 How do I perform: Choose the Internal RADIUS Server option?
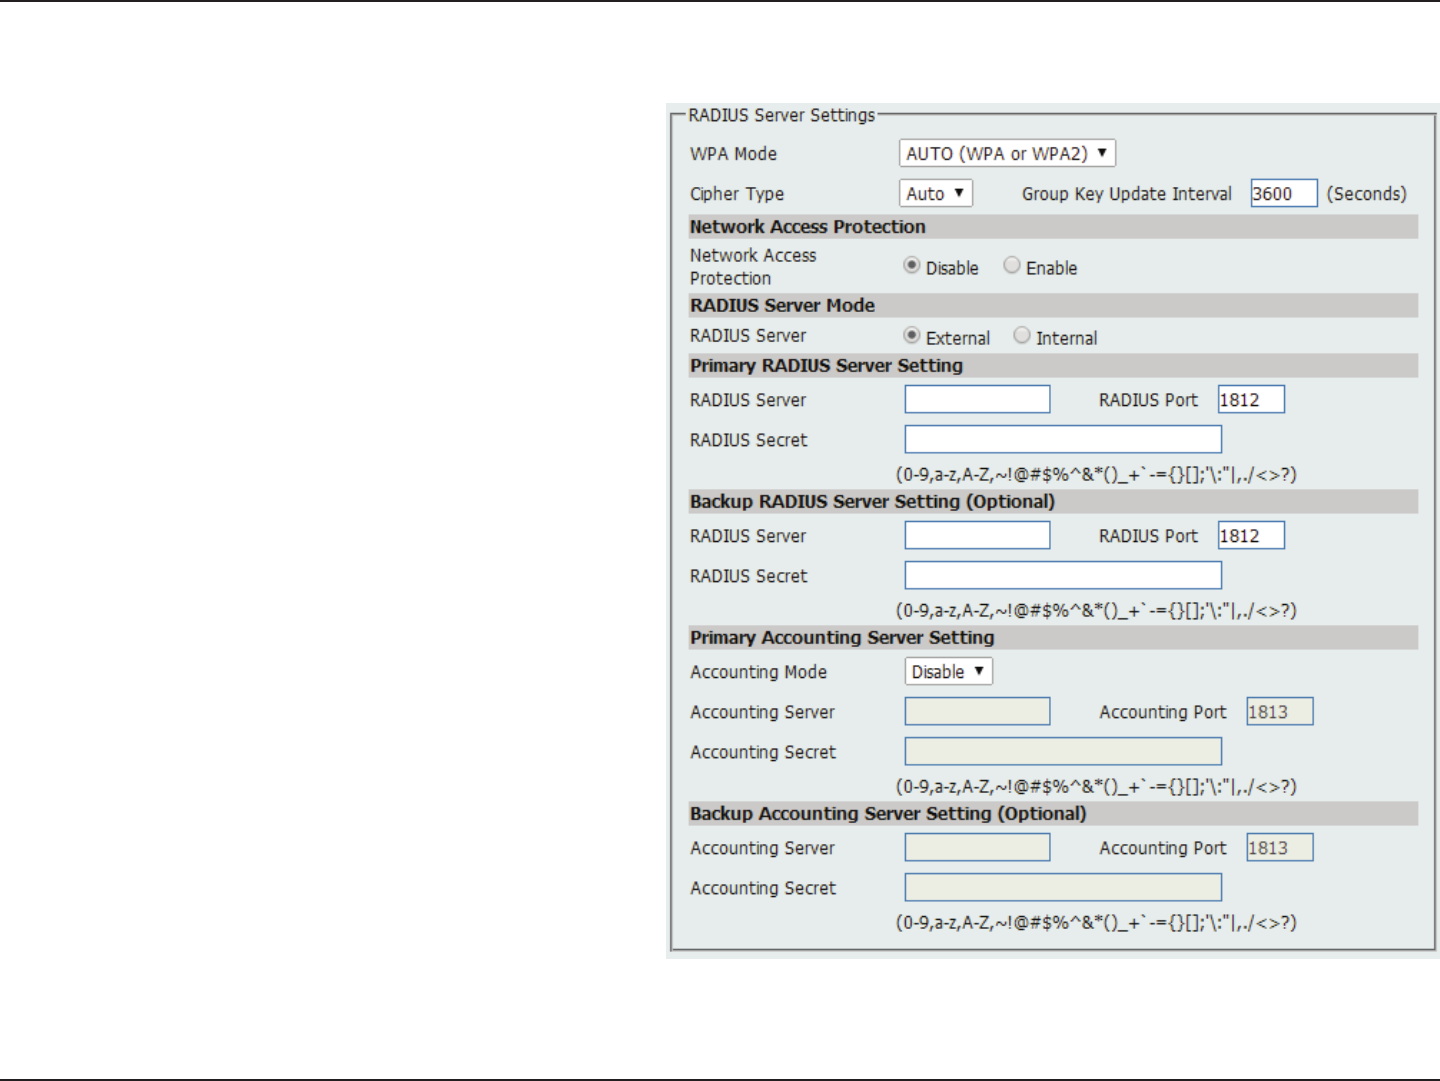(1022, 336)
